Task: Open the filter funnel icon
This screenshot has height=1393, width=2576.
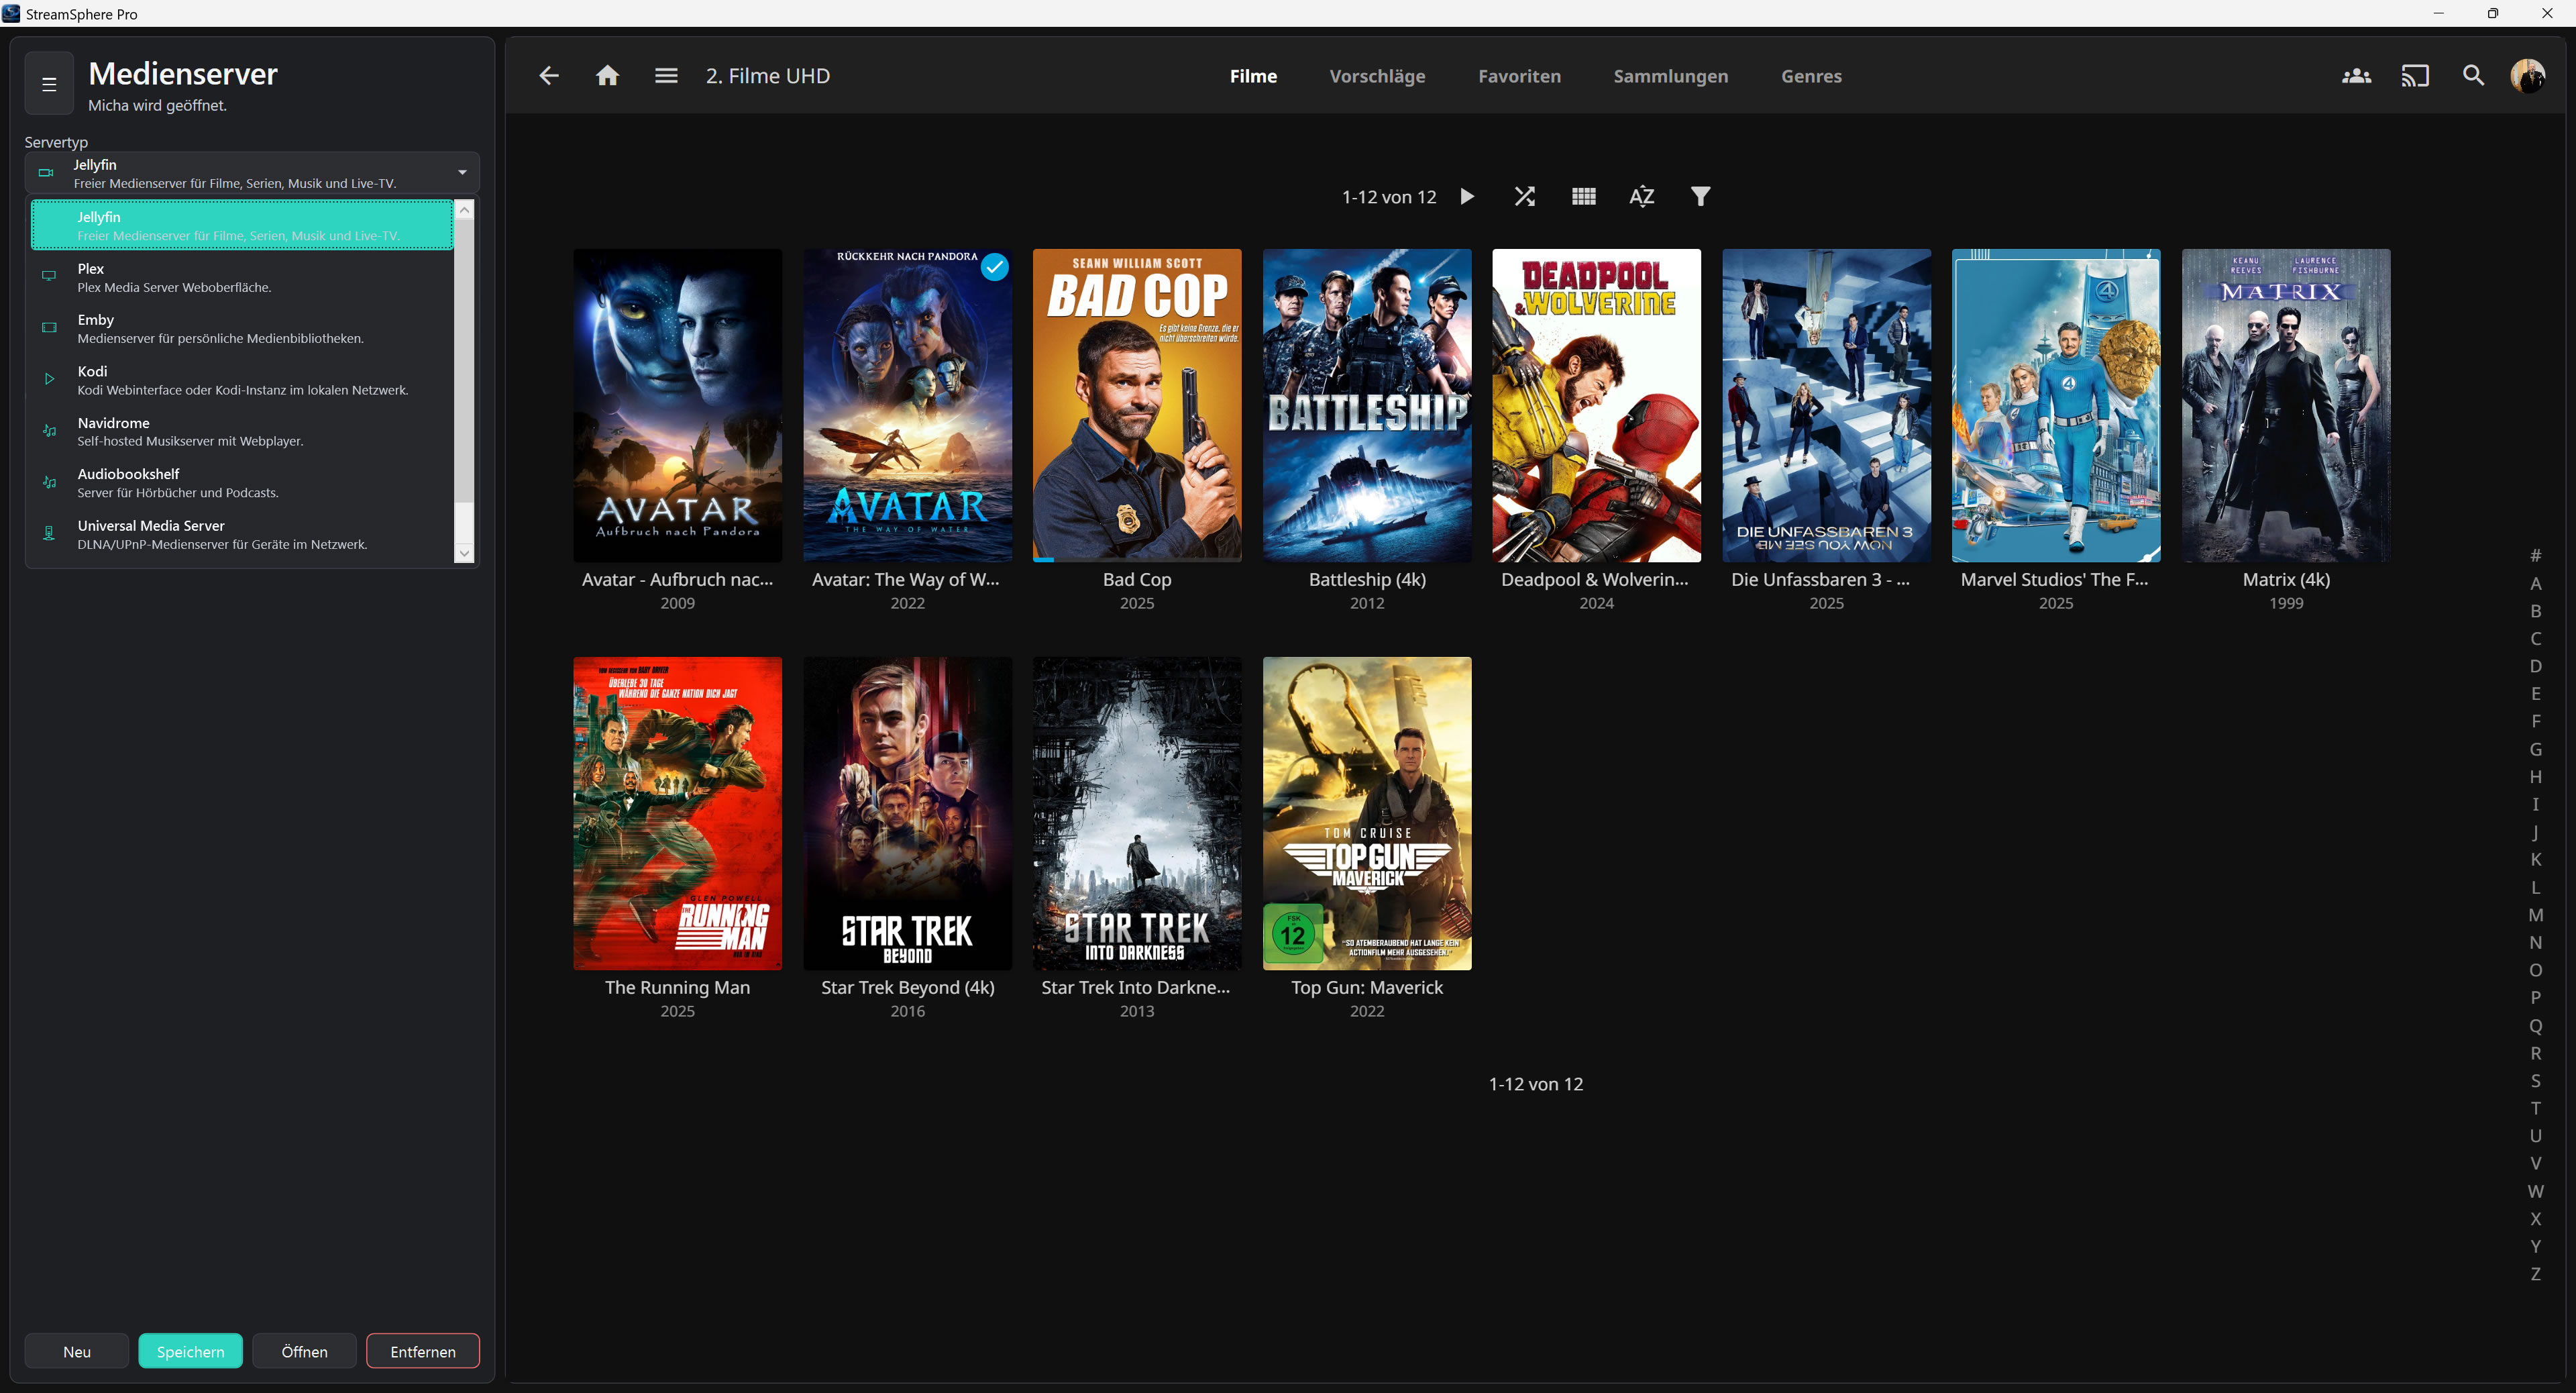Action: (x=1700, y=196)
